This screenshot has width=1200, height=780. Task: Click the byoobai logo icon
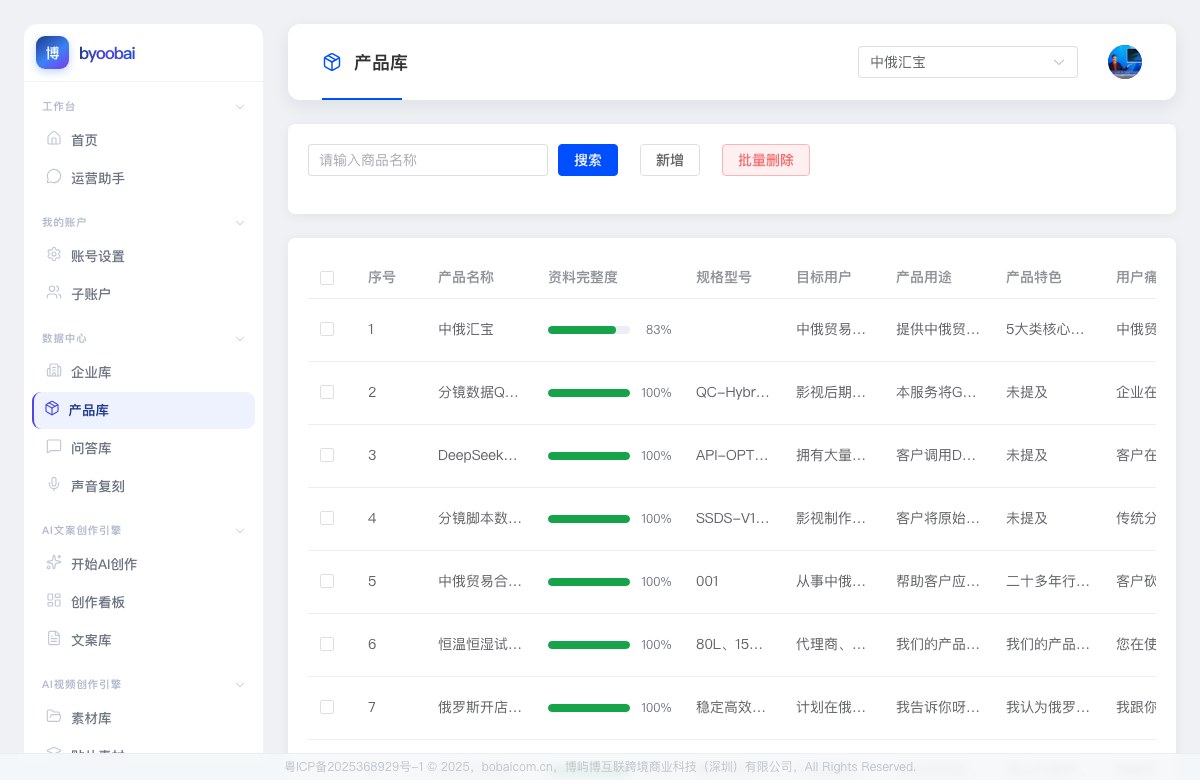[52, 53]
